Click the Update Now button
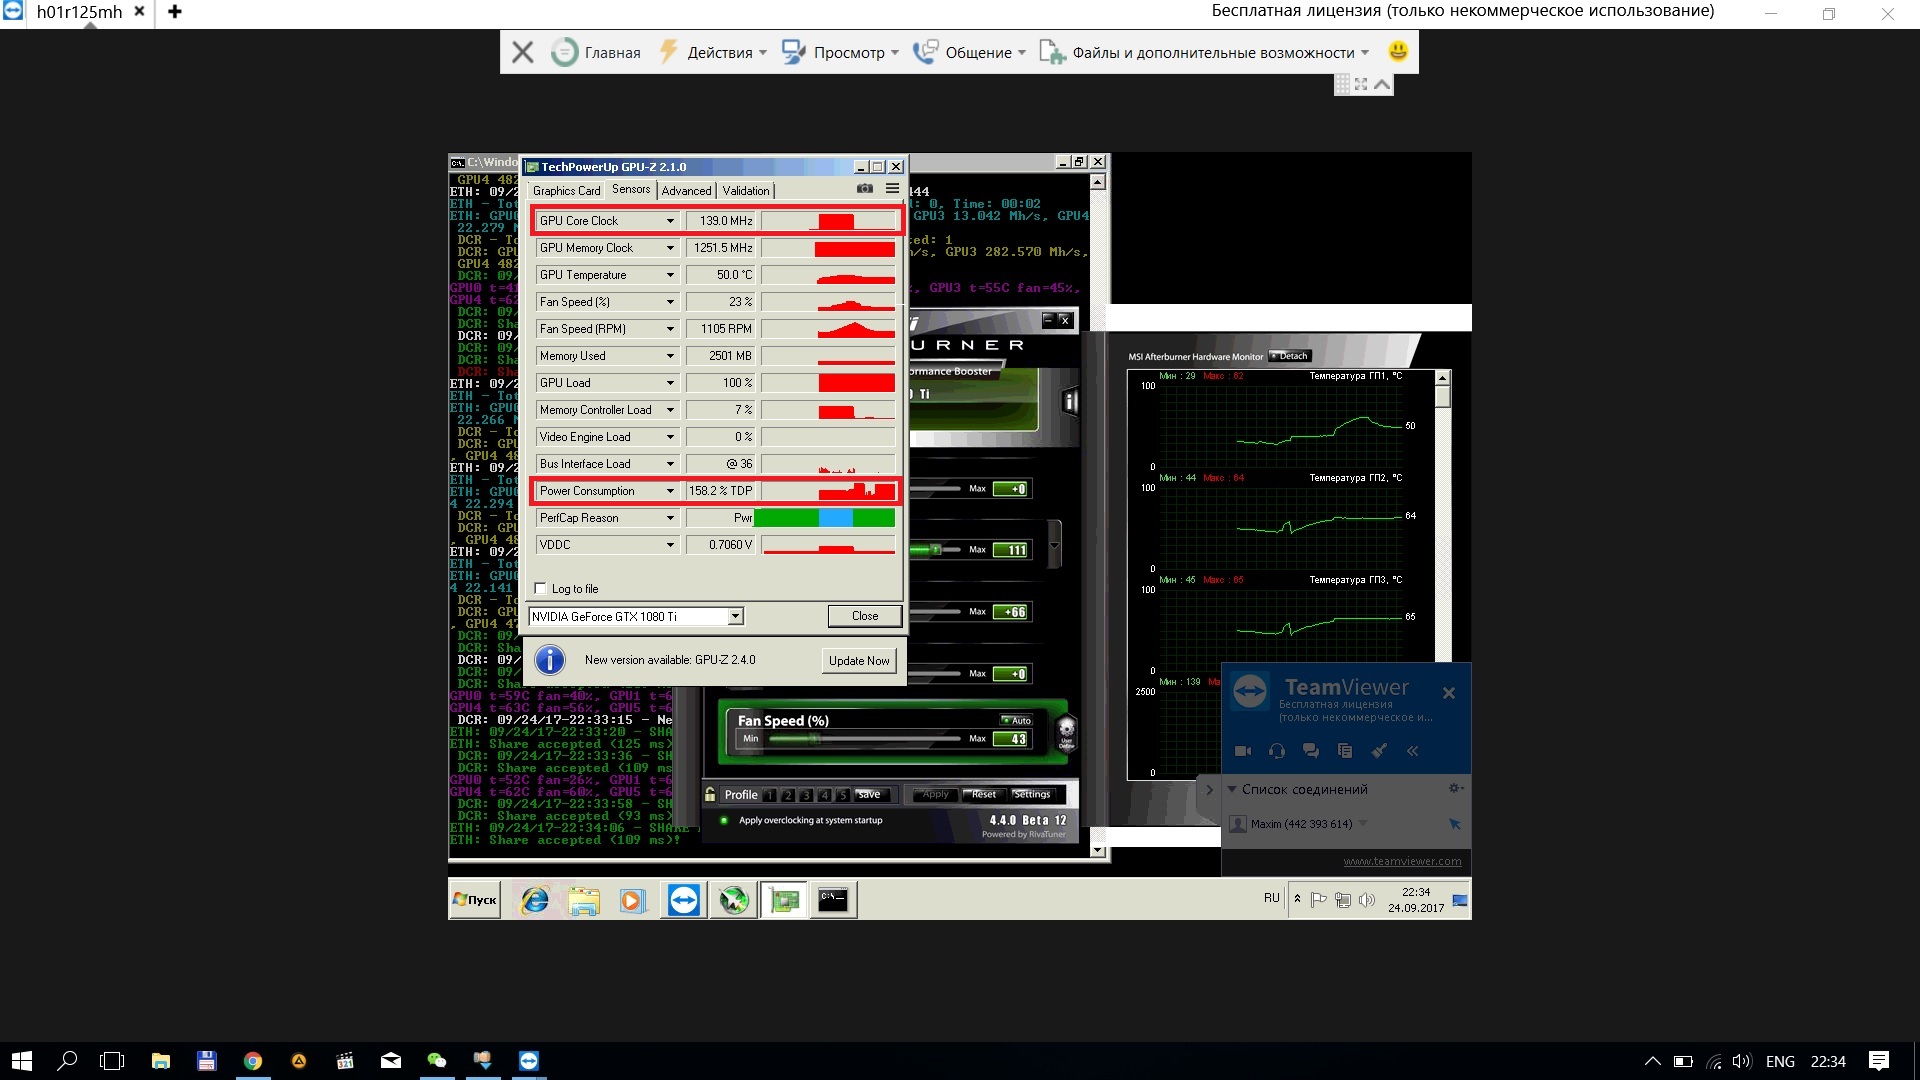Screen dimensions: 1920x1080 (x=858, y=661)
